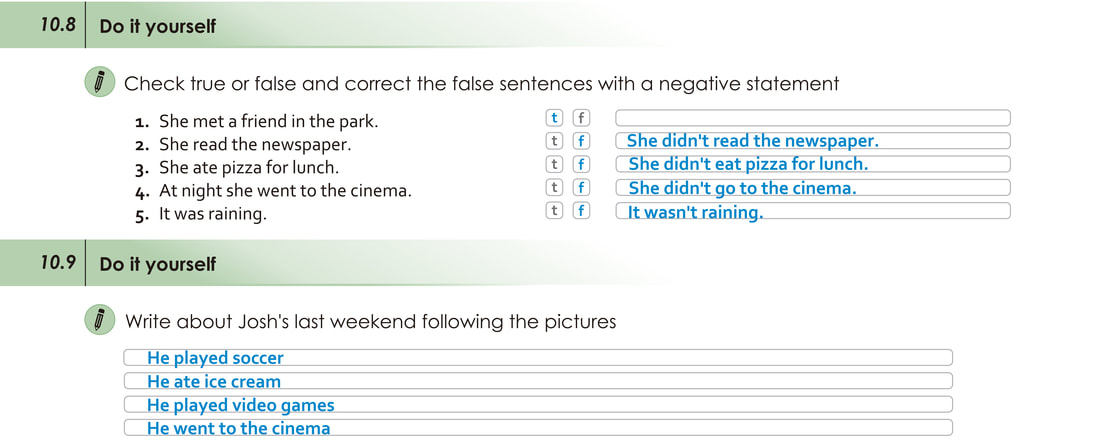
Task: Tick 't' for the cinema sentence in 10.8
Action: 555,188
